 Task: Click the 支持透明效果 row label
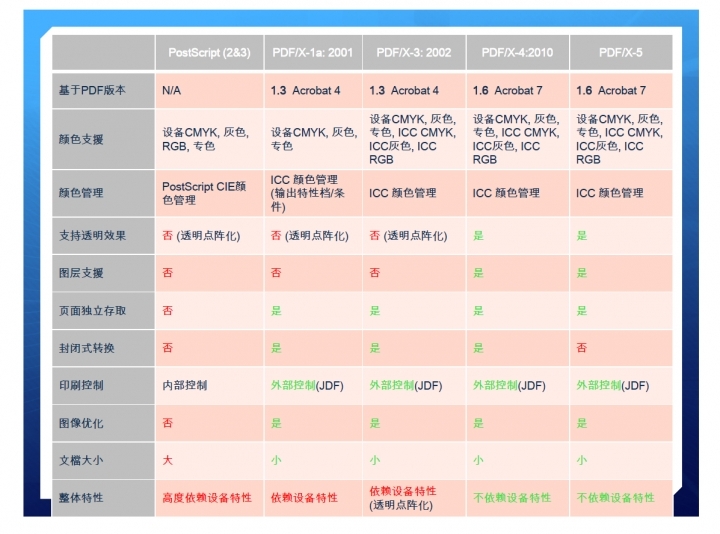pyautogui.click(x=92, y=236)
